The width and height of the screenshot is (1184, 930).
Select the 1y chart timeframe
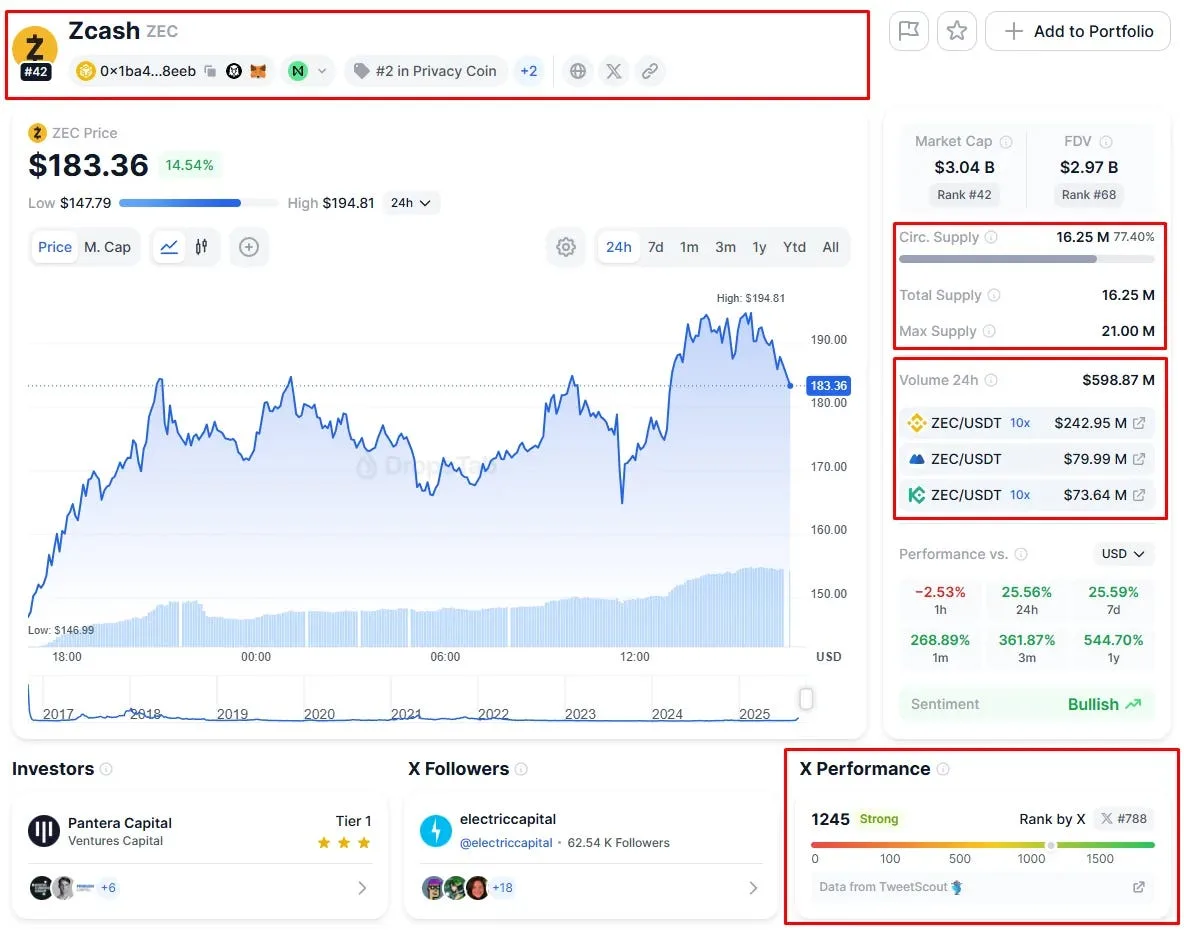click(x=759, y=247)
